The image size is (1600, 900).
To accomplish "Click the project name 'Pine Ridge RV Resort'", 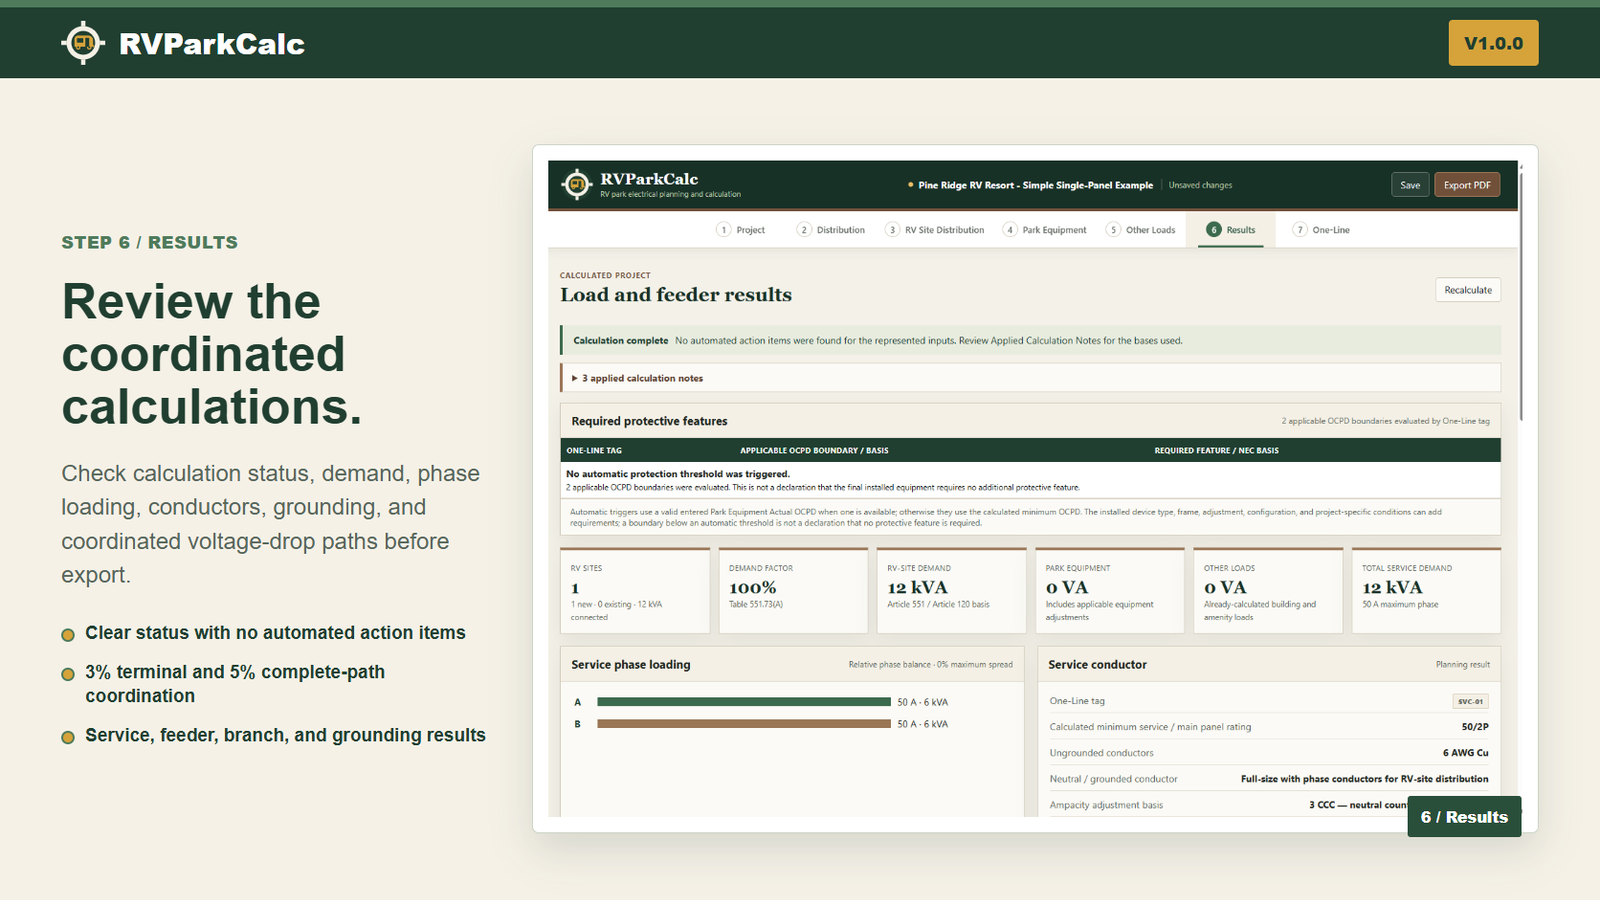I will tap(1035, 185).
